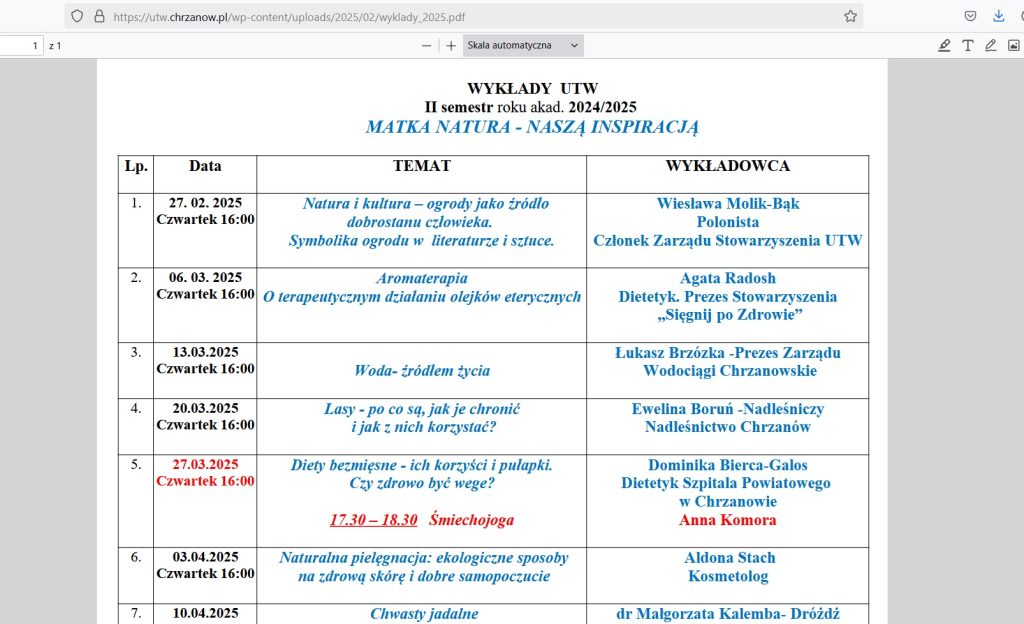This screenshot has width=1024, height=624.
Task: Select the PDF draw tool
Action: 990,45
